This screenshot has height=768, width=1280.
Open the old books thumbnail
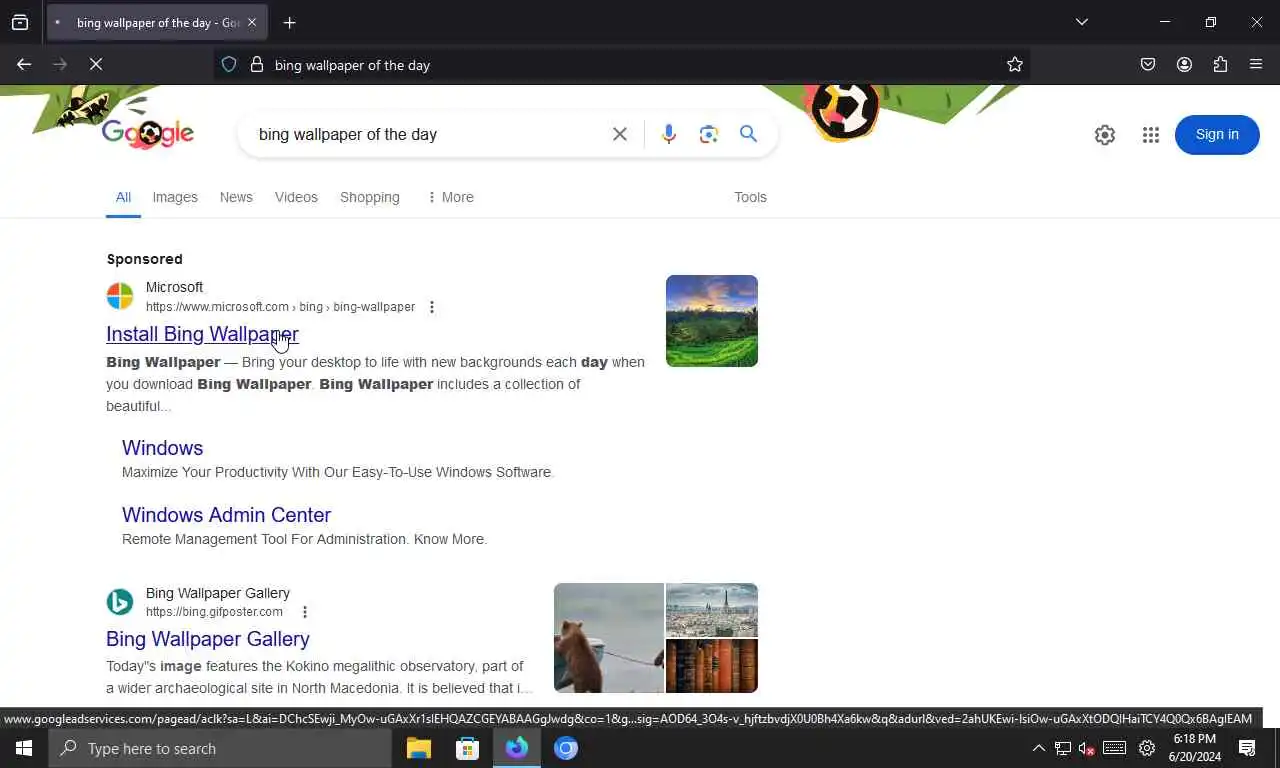(712, 666)
